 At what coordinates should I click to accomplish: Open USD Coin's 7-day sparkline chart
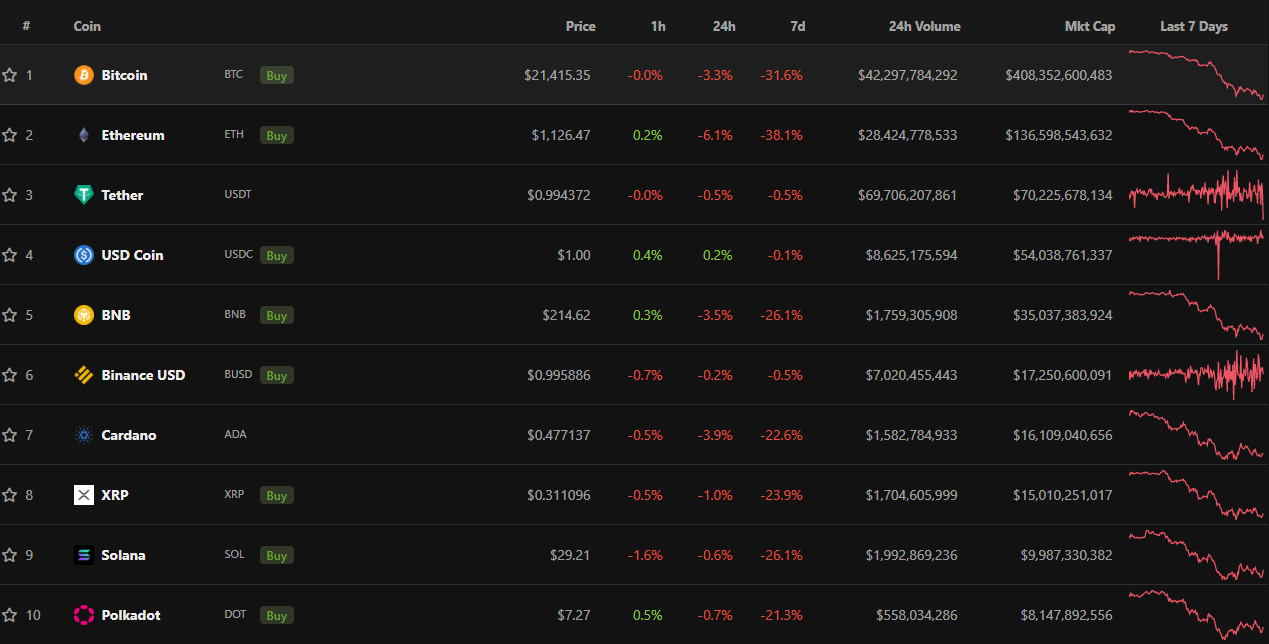click(1196, 255)
